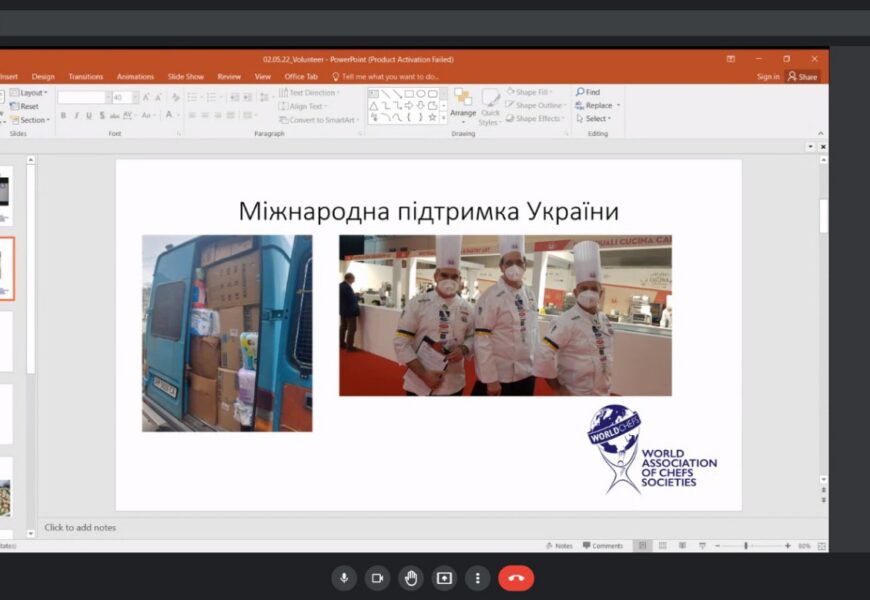
Task: Open the Shape Fill dropdown
Action: click(x=535, y=92)
